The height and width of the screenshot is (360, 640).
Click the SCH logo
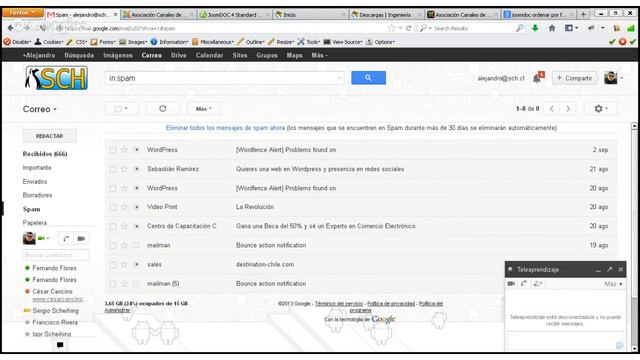point(56,78)
